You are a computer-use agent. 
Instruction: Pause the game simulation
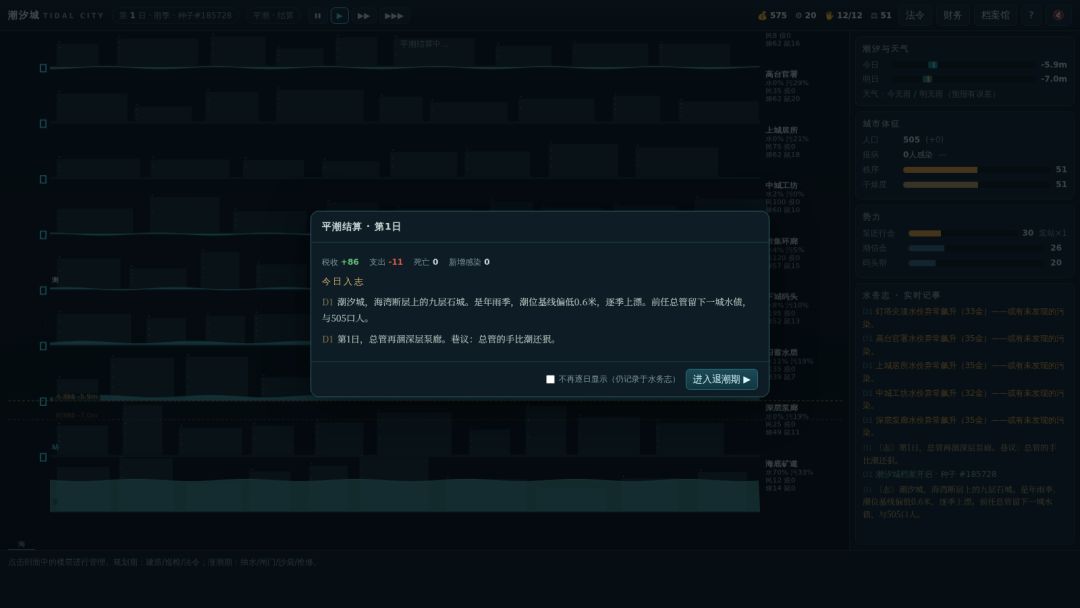318,15
